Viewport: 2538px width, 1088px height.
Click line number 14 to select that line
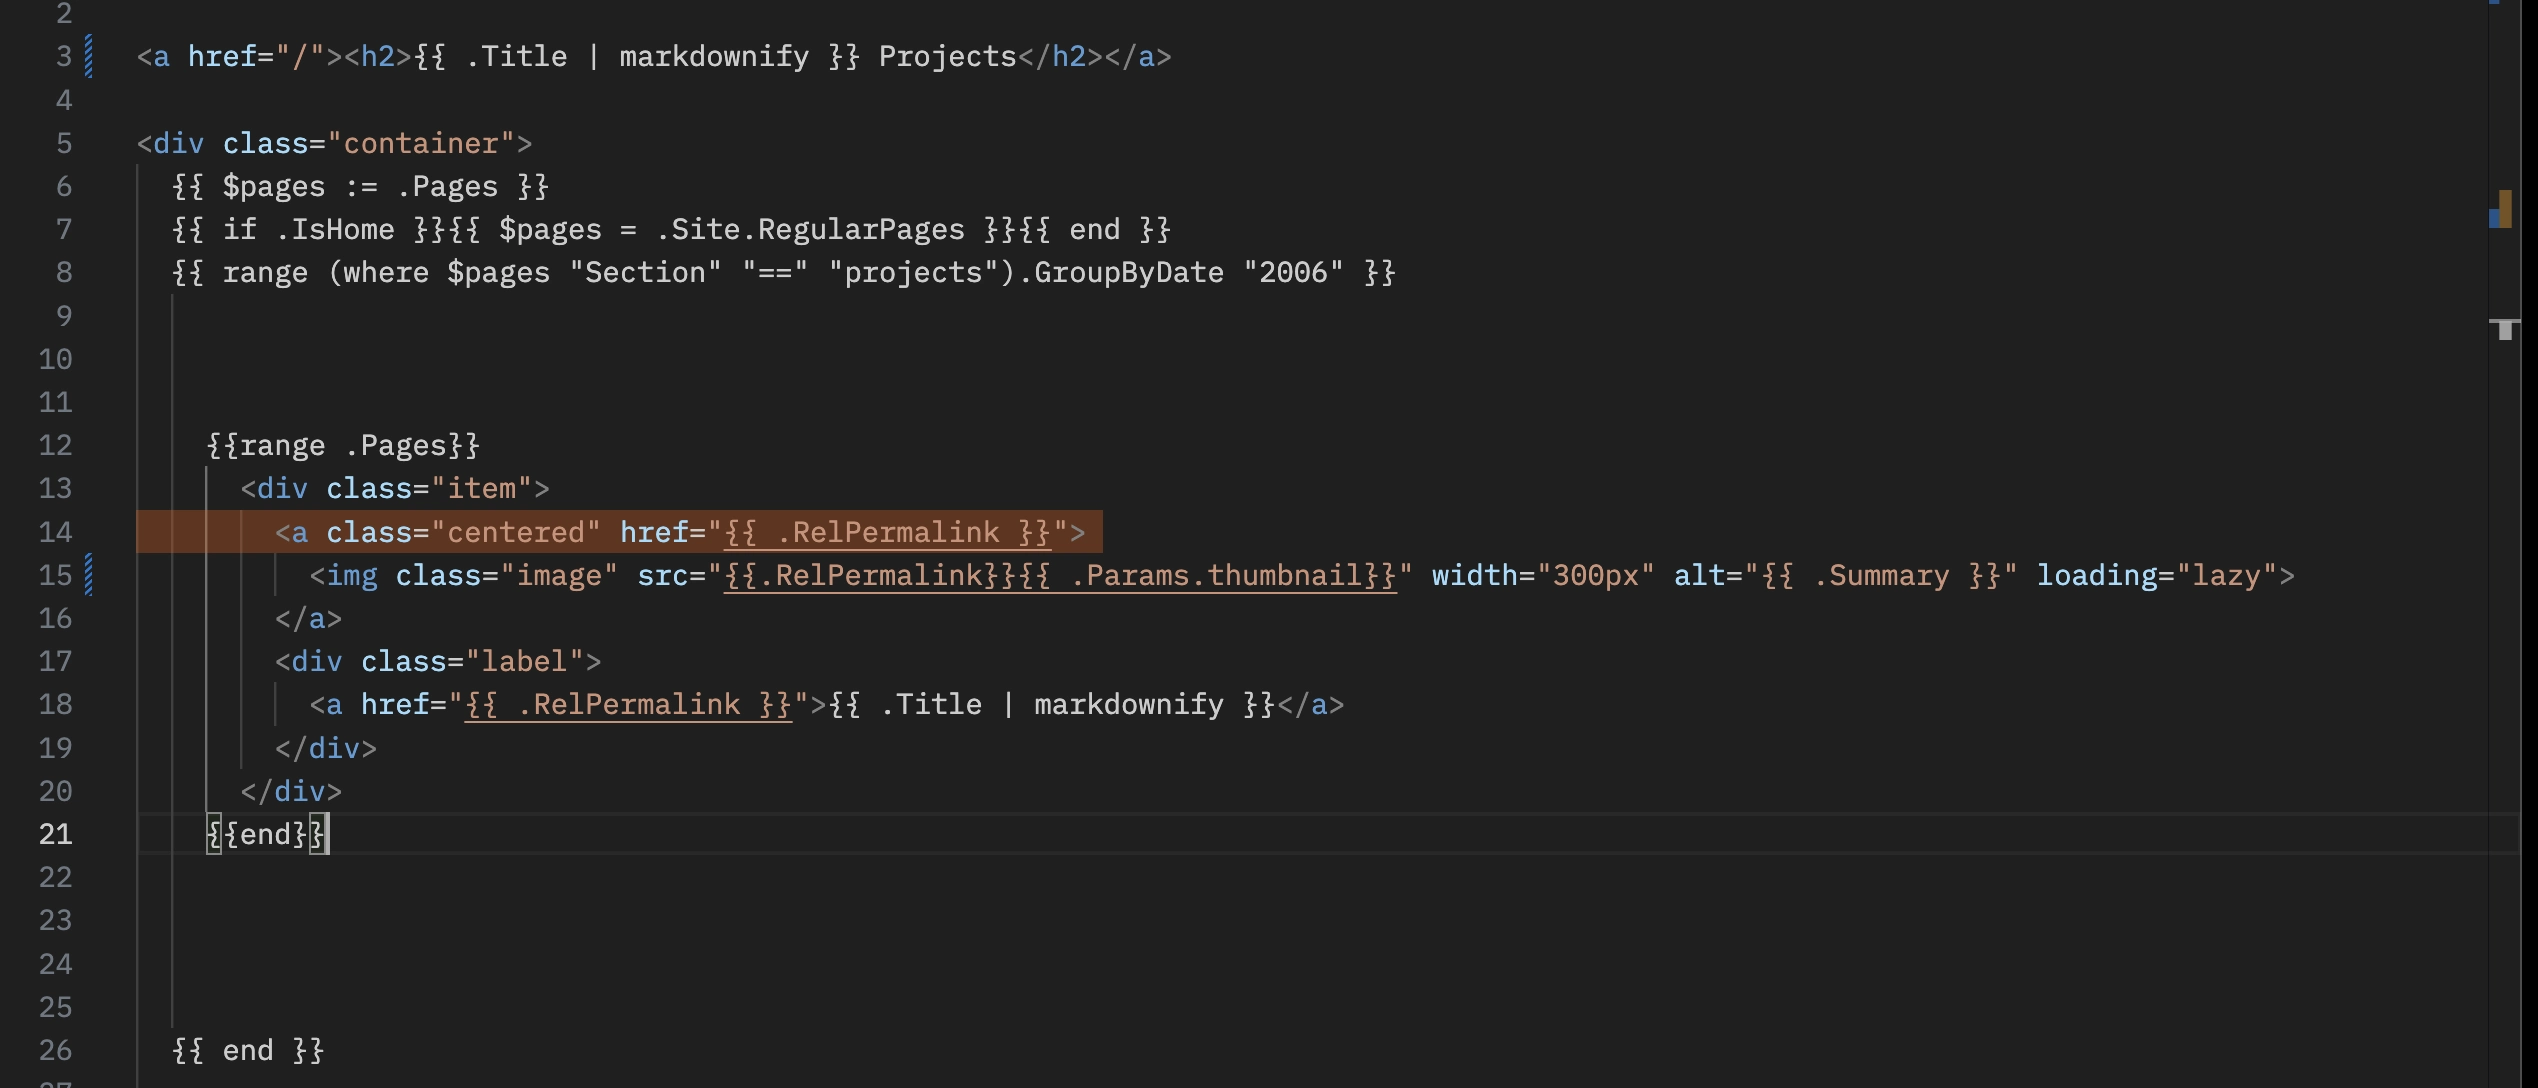click(57, 532)
